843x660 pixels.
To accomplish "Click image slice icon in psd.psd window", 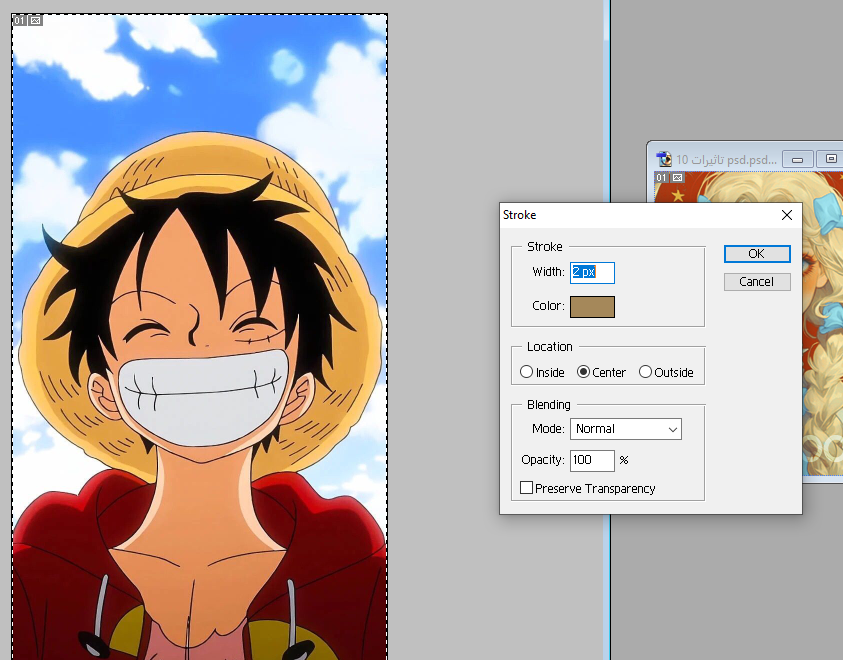I will click(677, 178).
